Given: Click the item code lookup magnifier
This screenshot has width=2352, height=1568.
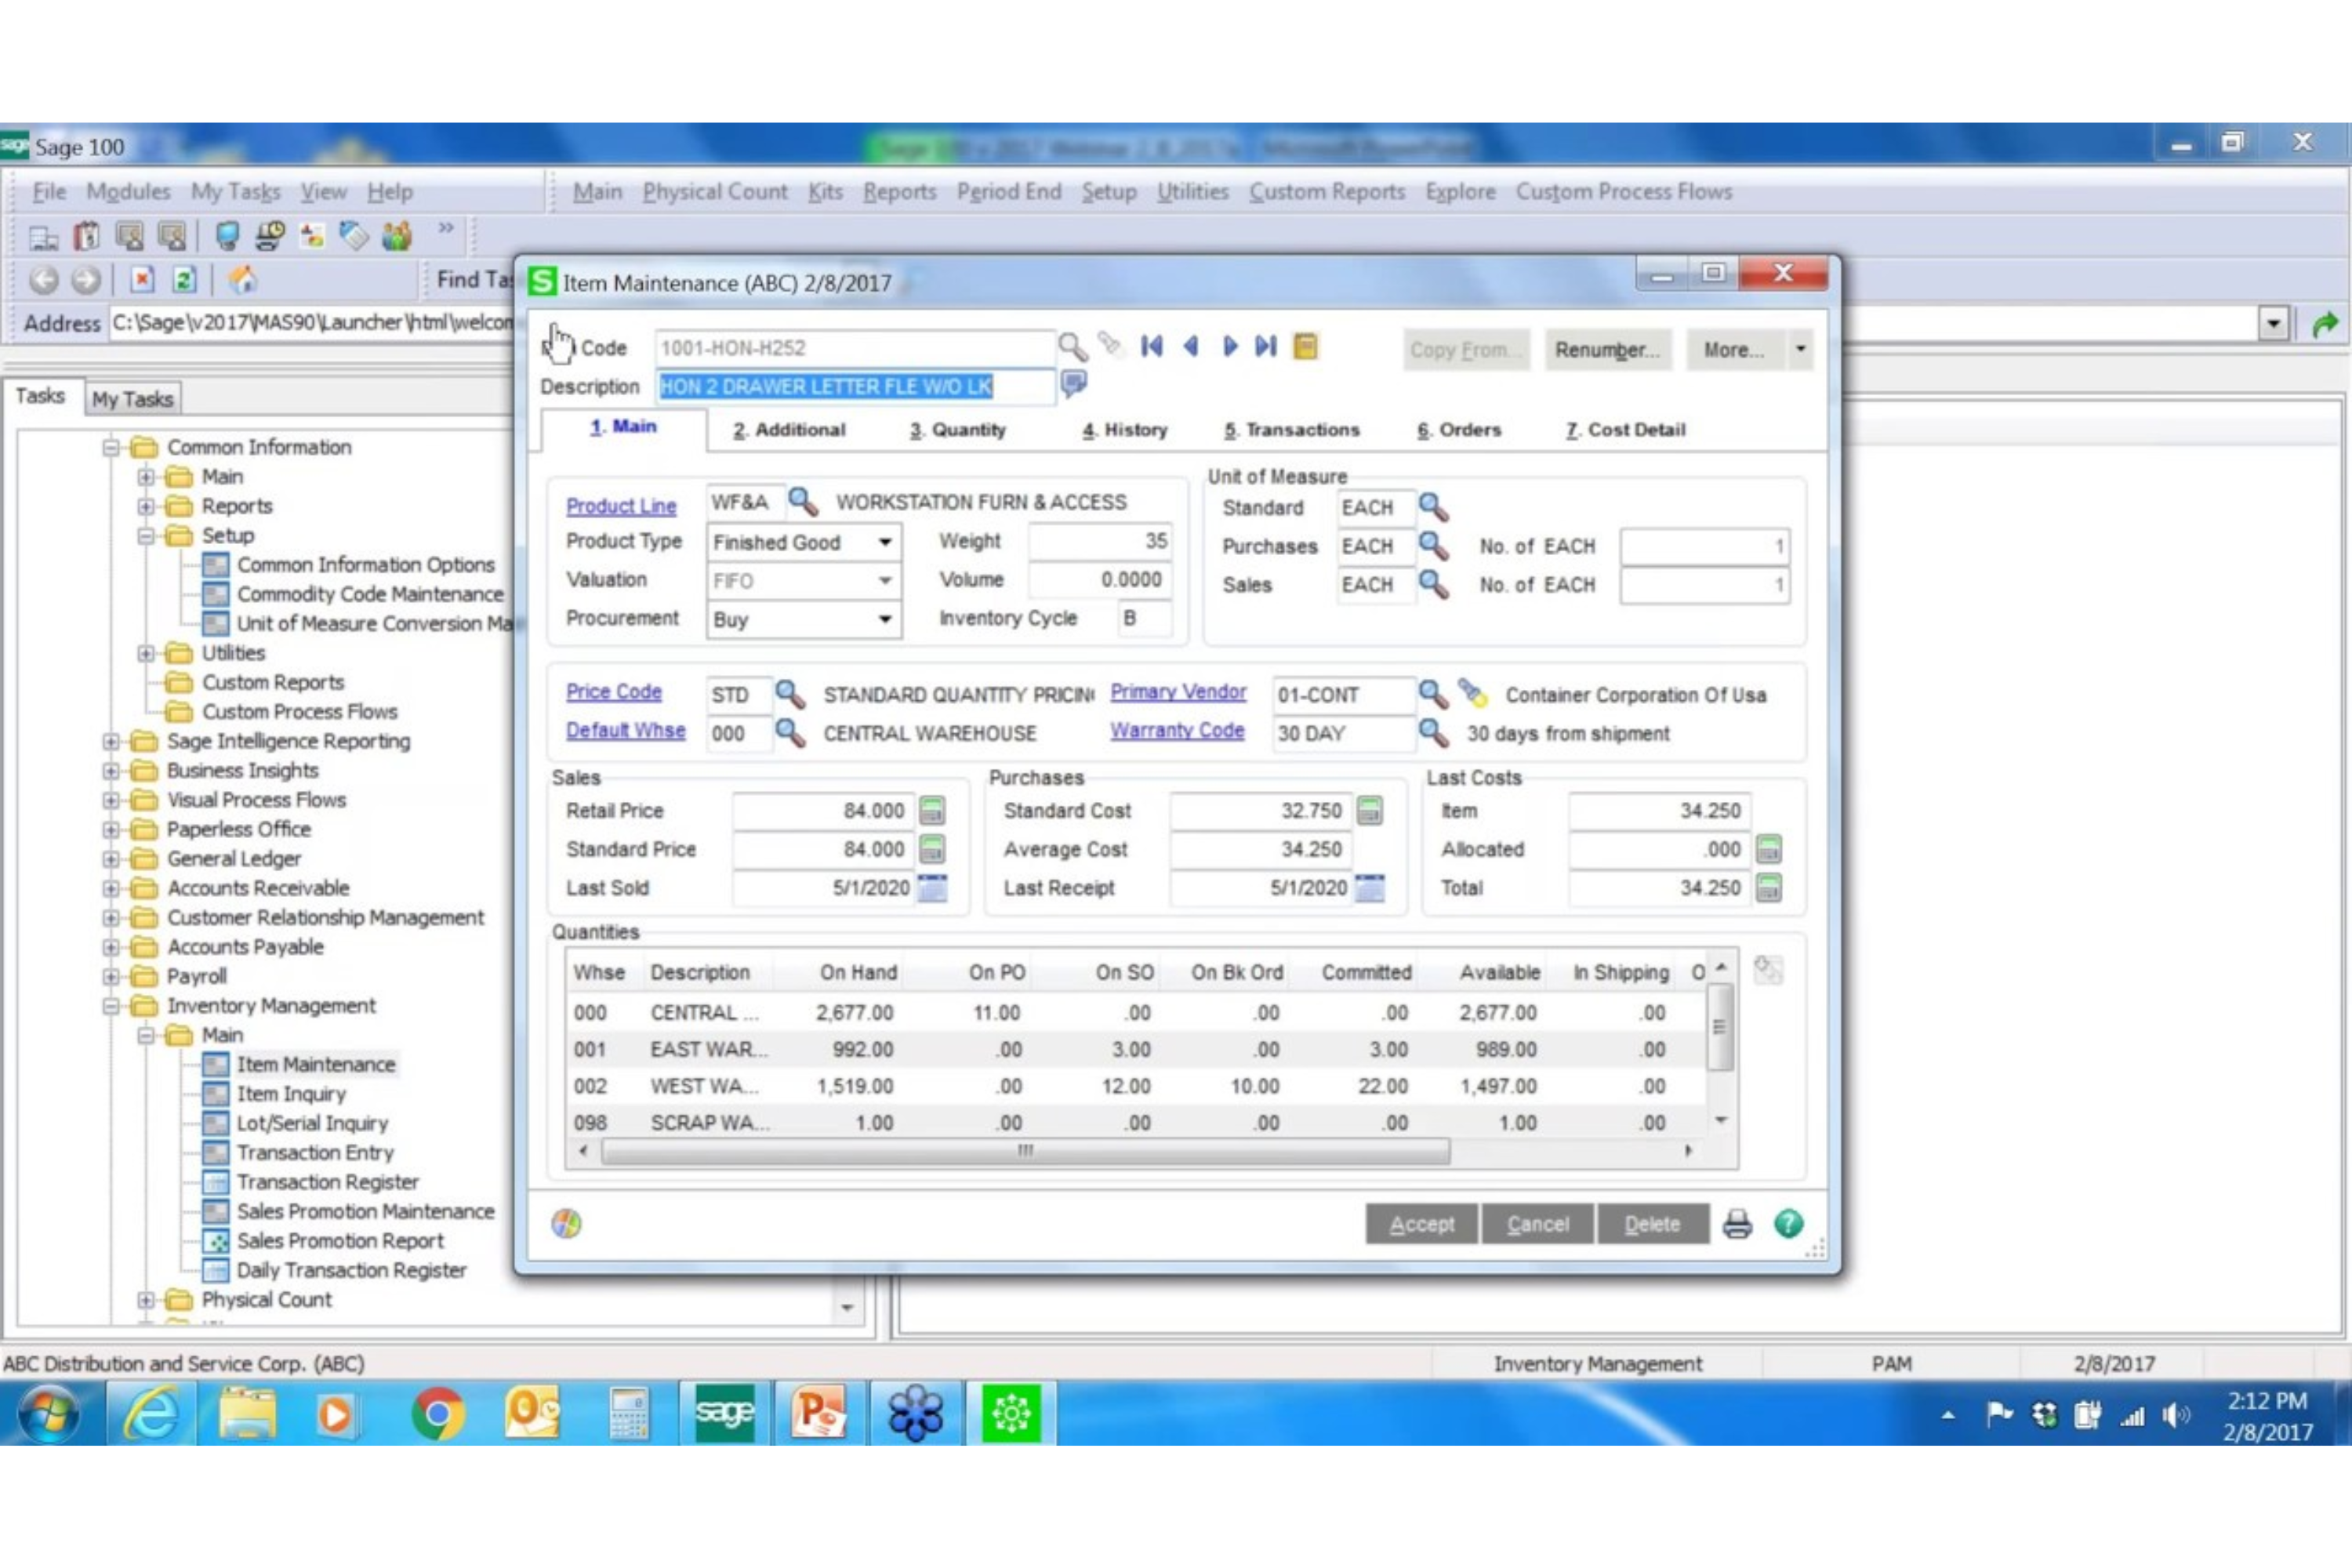Looking at the screenshot, I should coord(1071,347).
